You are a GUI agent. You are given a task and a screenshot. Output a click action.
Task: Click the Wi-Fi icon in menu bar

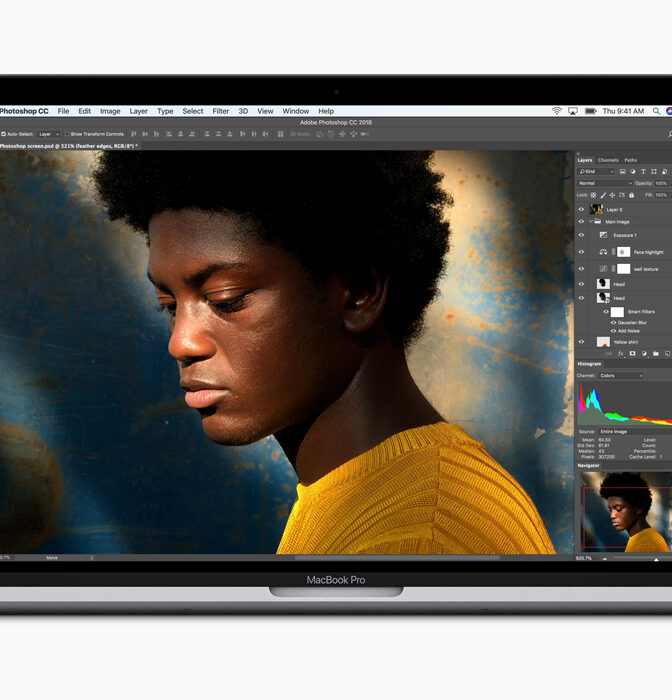556,111
